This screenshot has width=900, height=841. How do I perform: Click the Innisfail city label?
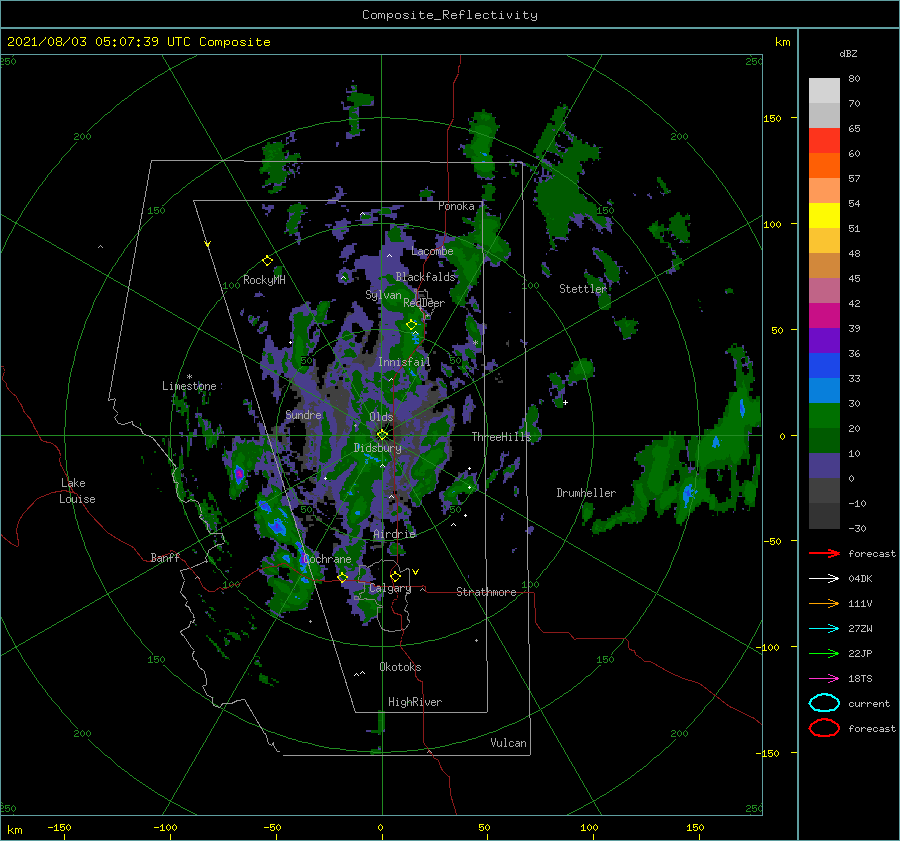(x=404, y=362)
